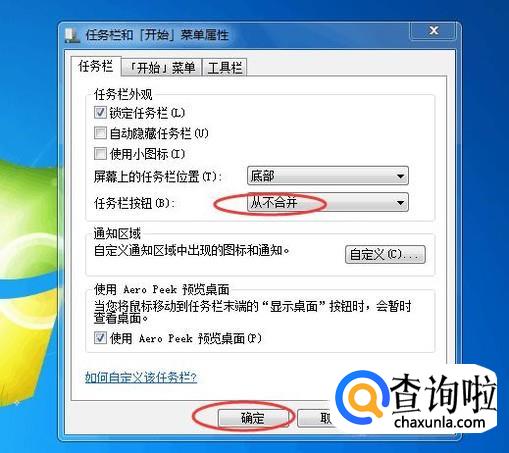Click the arrow on the 从不合并 dropdown
The width and height of the screenshot is (509, 453).
(x=400, y=202)
